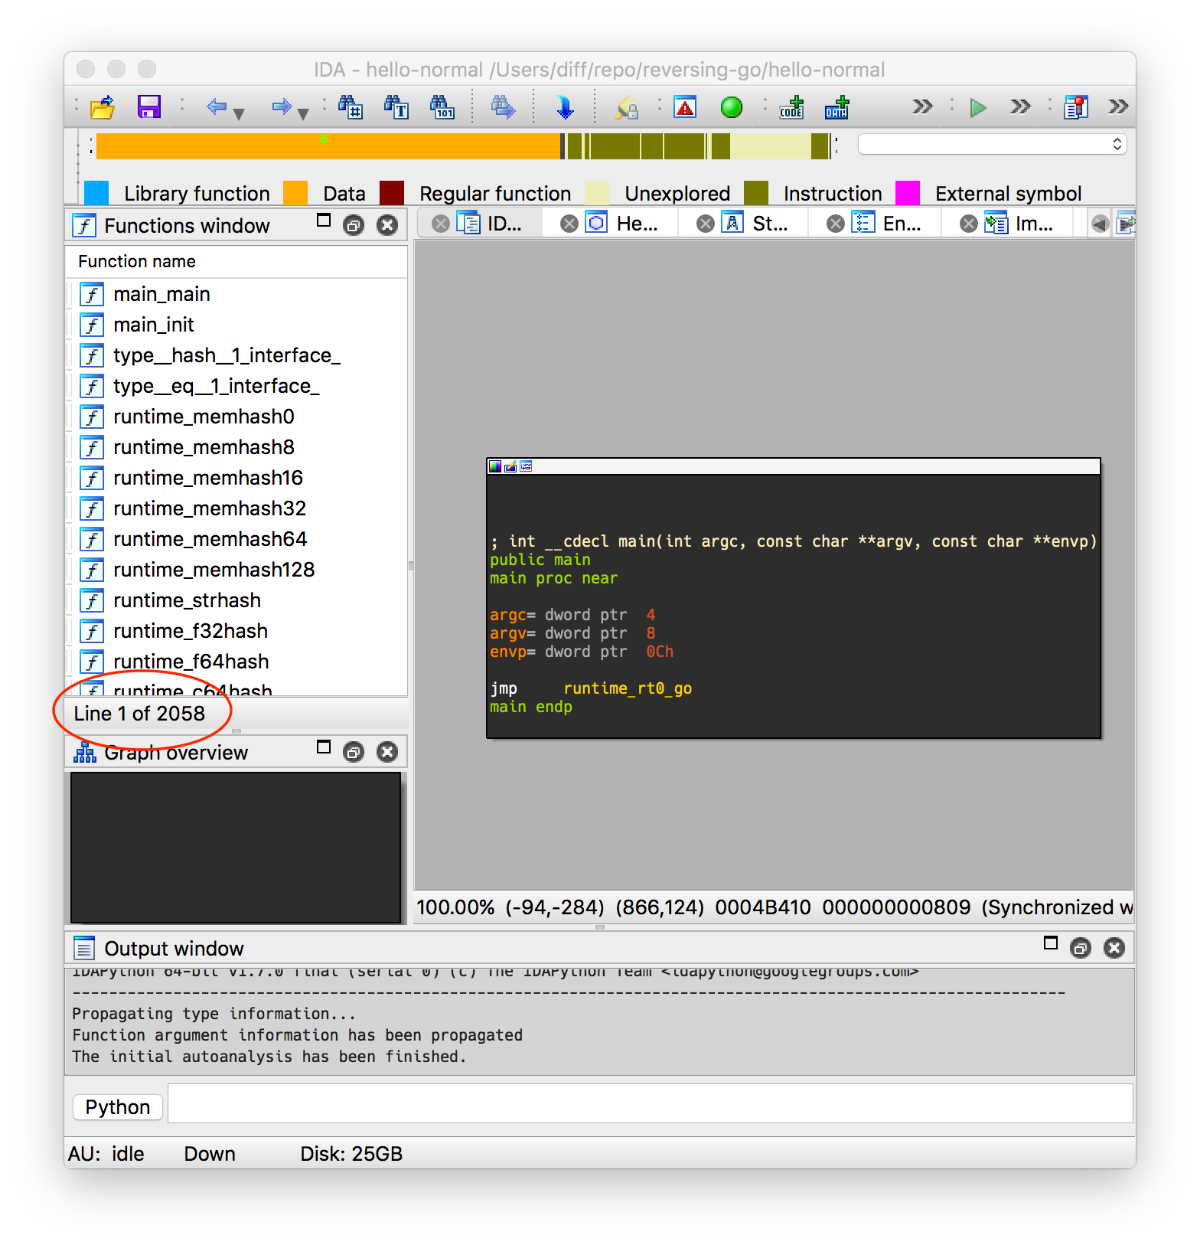1200x1245 pixels.
Task: Select runtime_f32hash function
Action: (191, 631)
